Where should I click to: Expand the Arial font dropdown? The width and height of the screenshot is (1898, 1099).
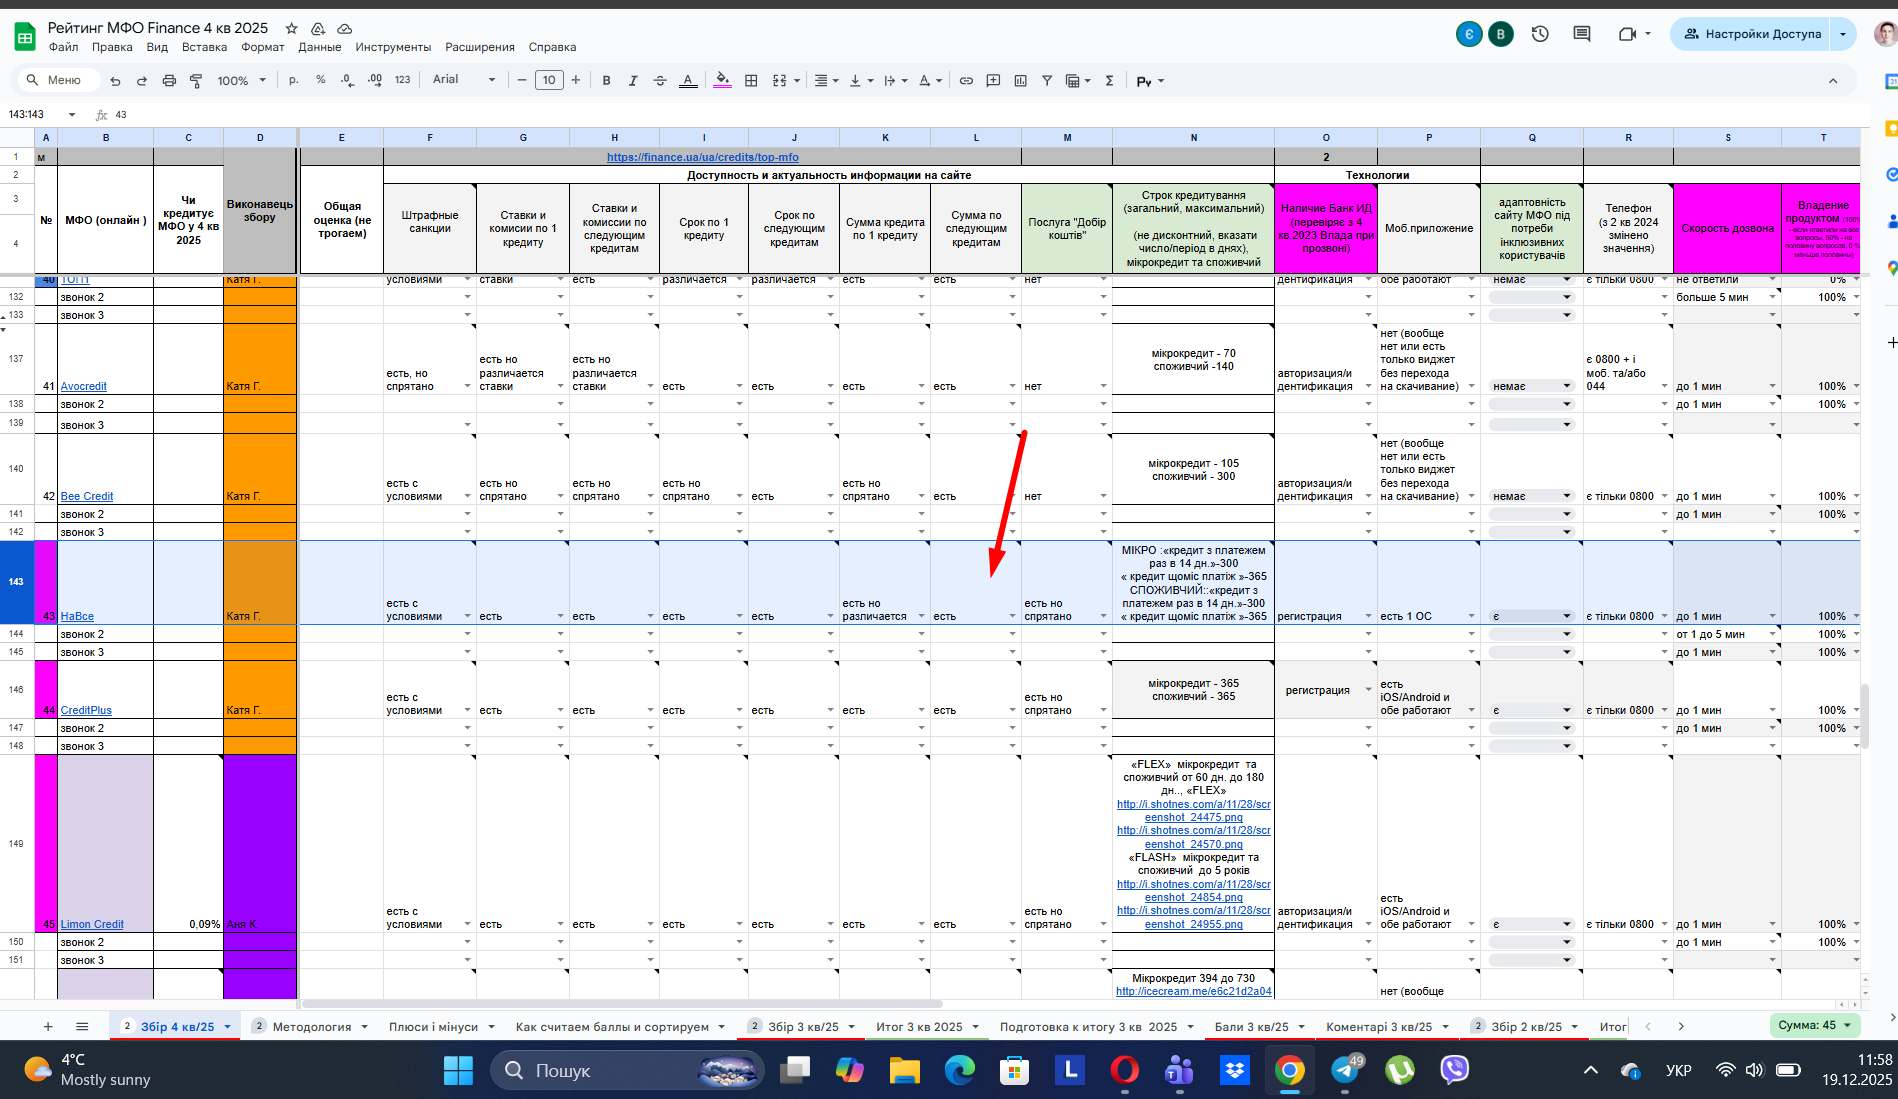pos(464,80)
